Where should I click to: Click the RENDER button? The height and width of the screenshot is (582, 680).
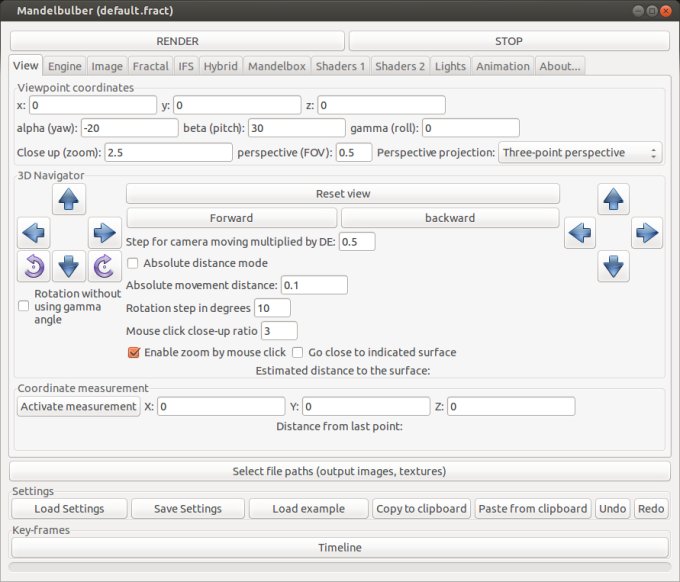point(177,41)
